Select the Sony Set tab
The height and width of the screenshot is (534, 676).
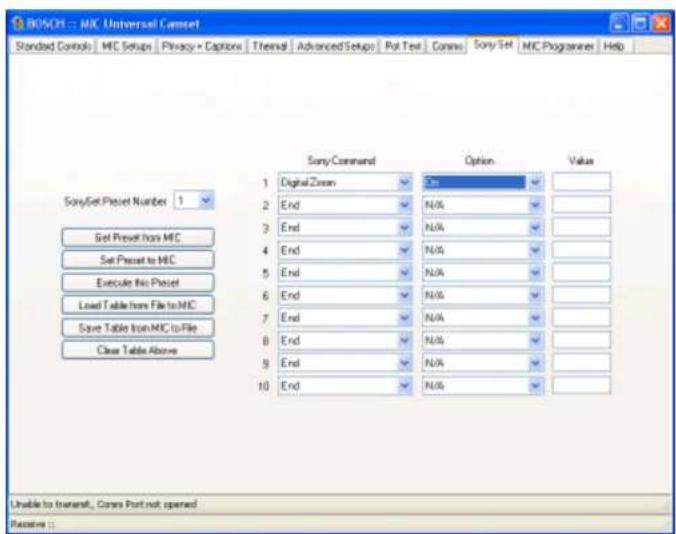tap(493, 44)
